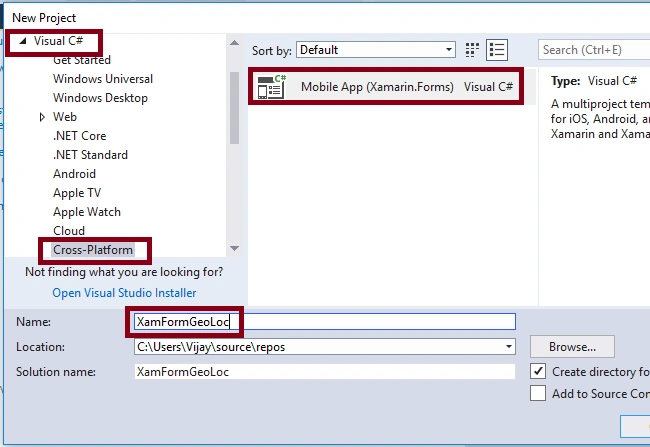Switch to medium icons list view
The height and width of the screenshot is (447, 650).
coord(497,50)
